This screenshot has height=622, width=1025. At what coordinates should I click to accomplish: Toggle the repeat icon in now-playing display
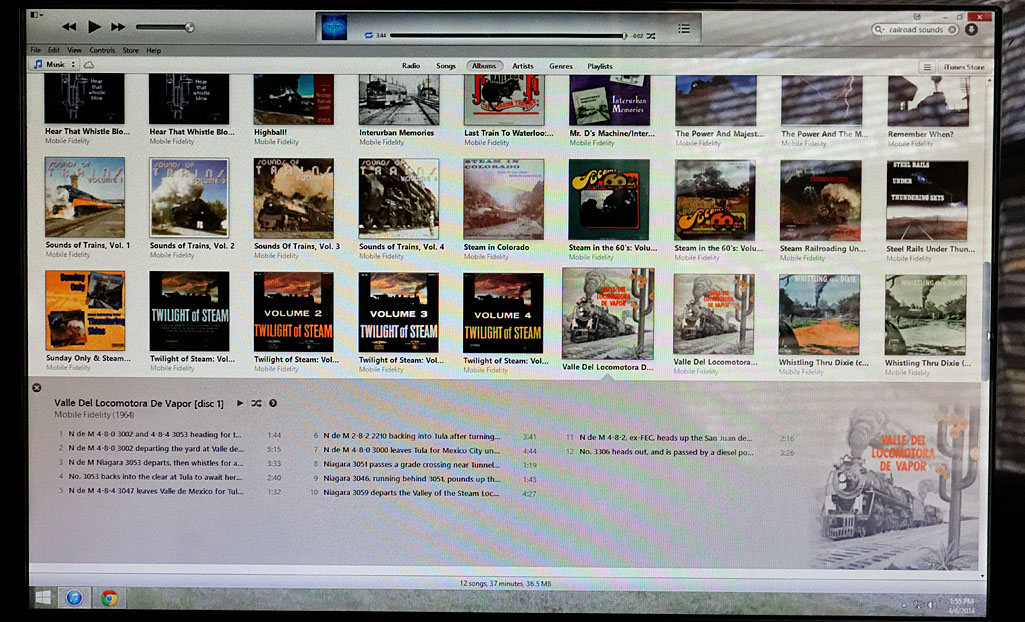coord(368,35)
